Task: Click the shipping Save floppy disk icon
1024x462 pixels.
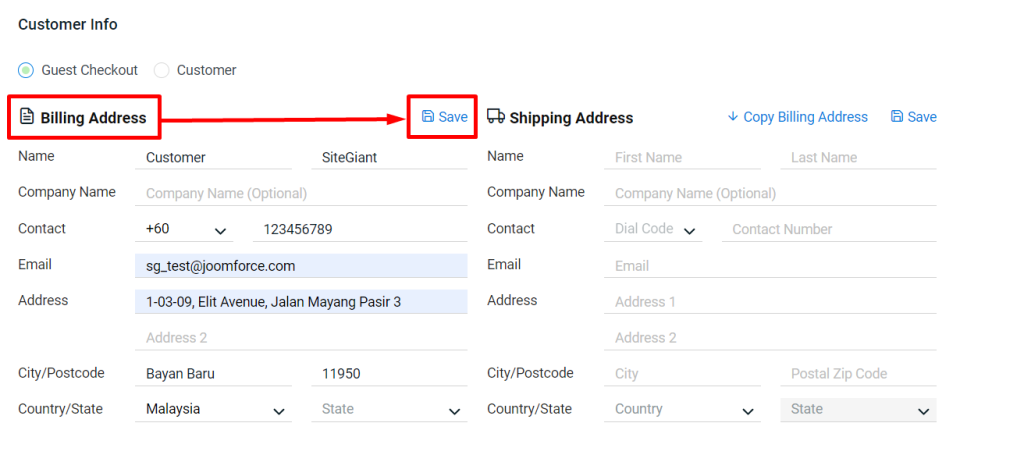Action: pos(897,117)
